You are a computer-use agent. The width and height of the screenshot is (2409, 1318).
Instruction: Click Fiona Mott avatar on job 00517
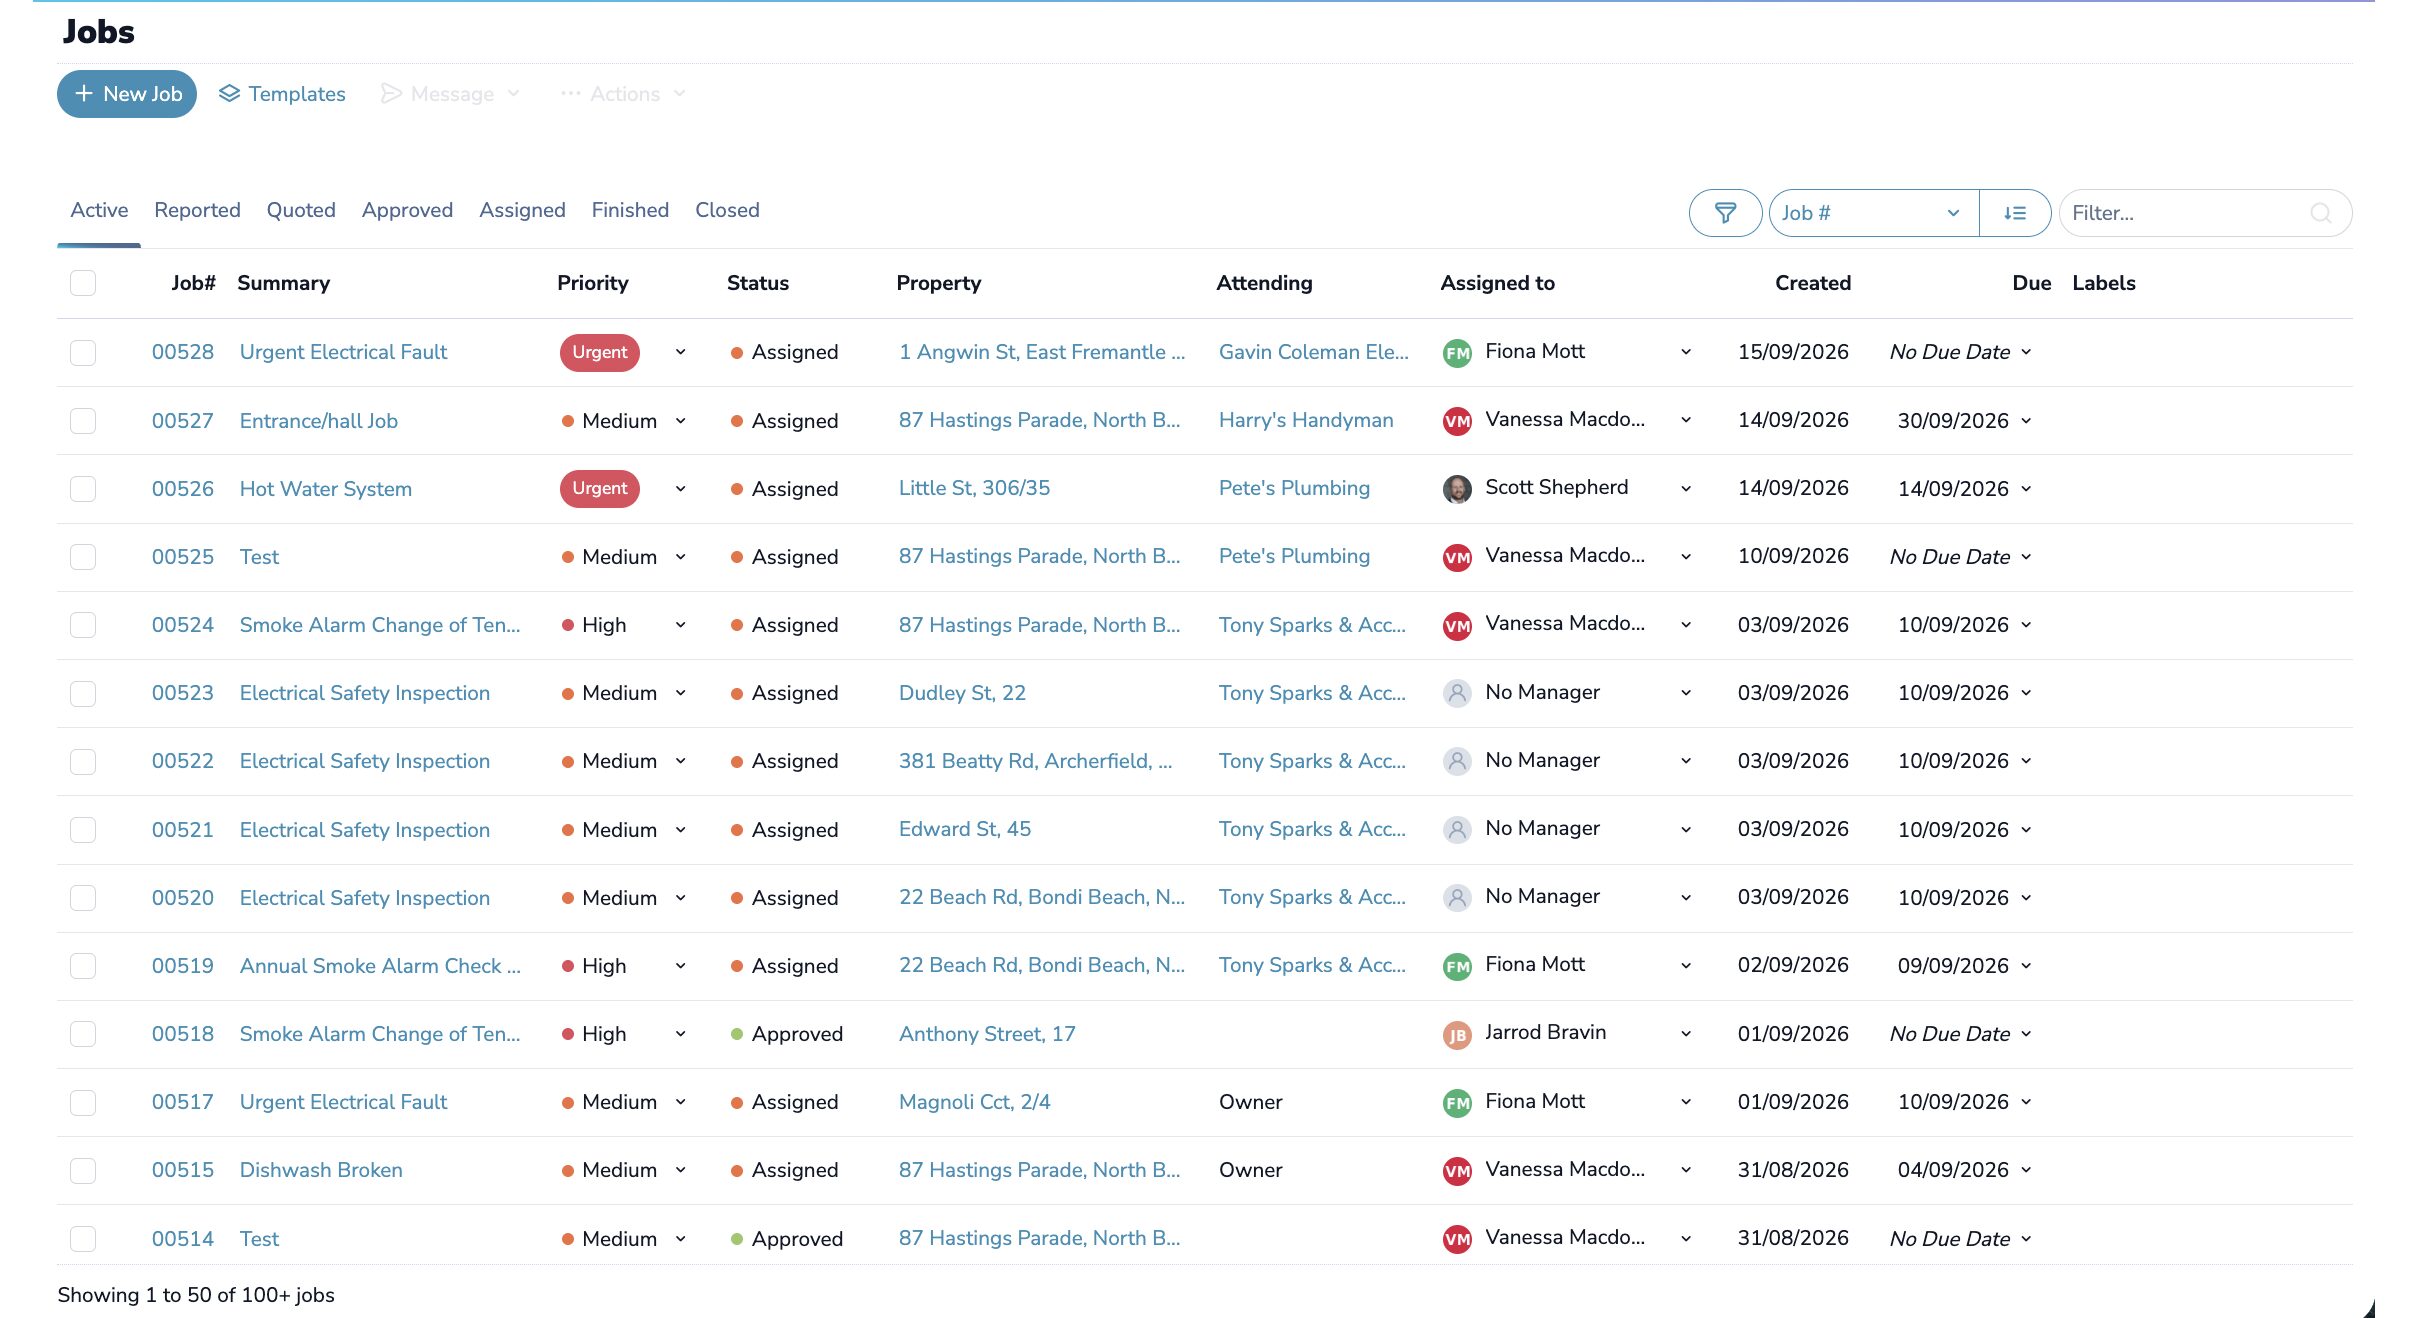tap(1457, 1103)
